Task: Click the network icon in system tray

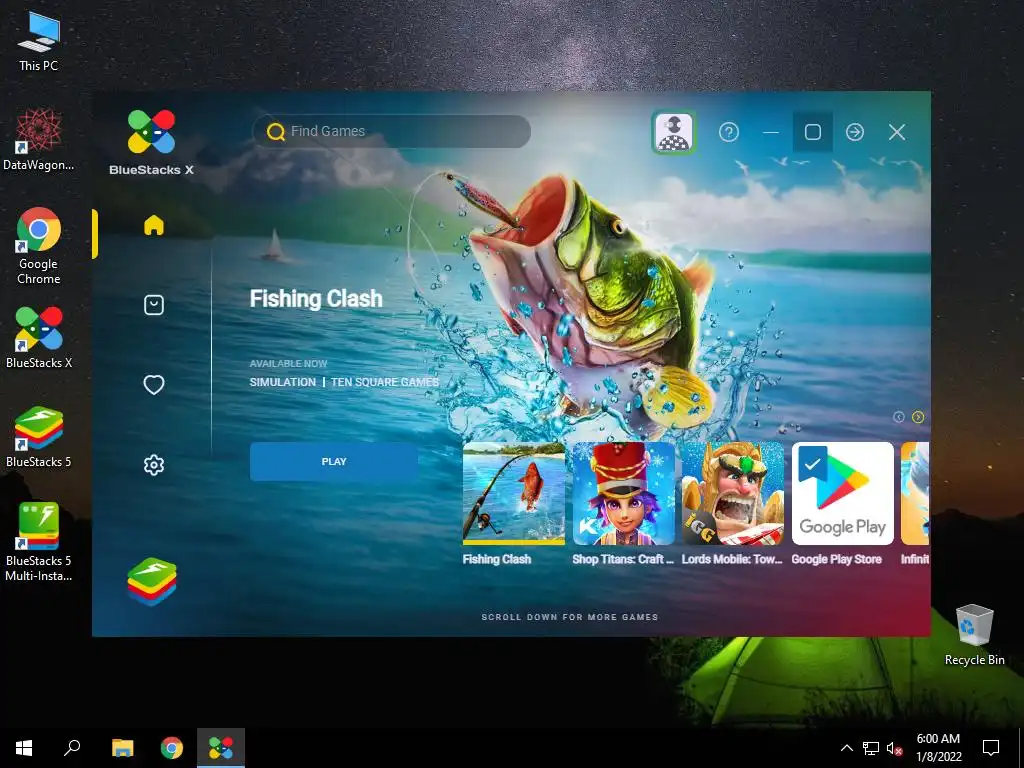Action: [871, 748]
